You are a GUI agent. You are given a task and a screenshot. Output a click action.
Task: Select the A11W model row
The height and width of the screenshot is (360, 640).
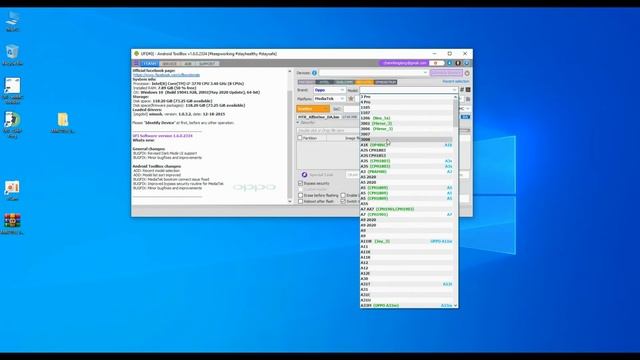click(x=407, y=241)
